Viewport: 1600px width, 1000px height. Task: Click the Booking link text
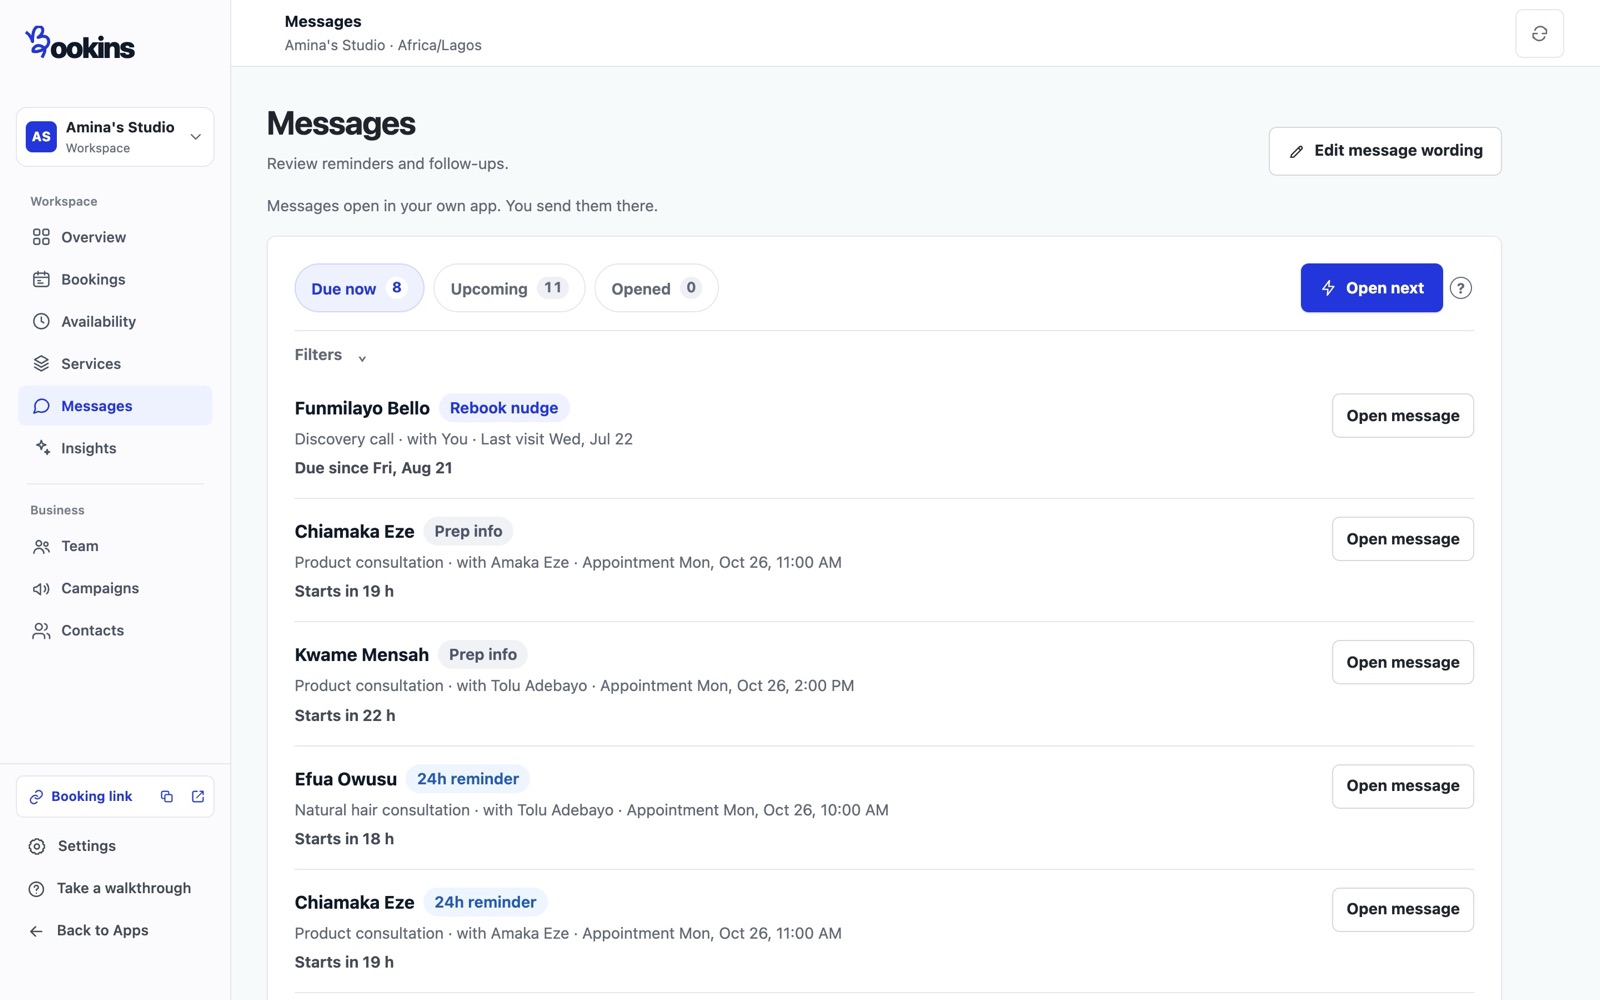(92, 796)
